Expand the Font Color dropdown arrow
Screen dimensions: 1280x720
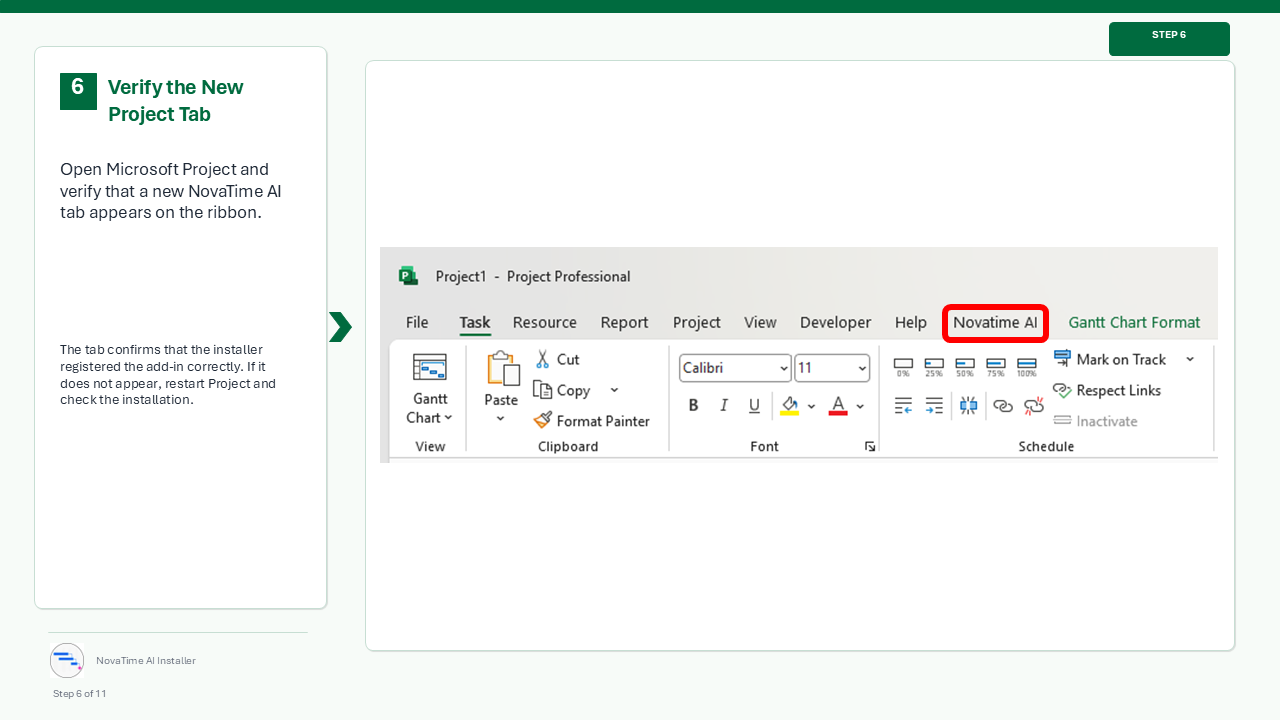click(860, 406)
